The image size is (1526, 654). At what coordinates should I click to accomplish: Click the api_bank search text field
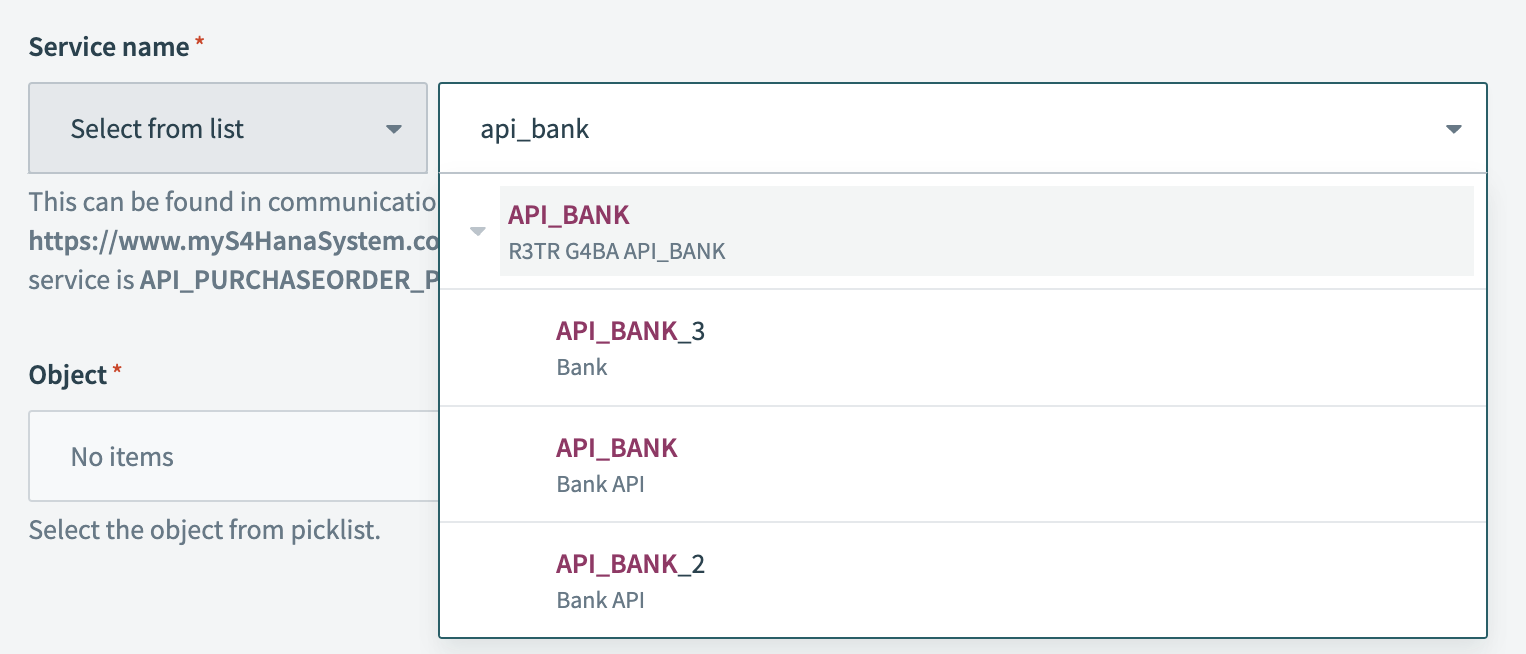click(900, 129)
